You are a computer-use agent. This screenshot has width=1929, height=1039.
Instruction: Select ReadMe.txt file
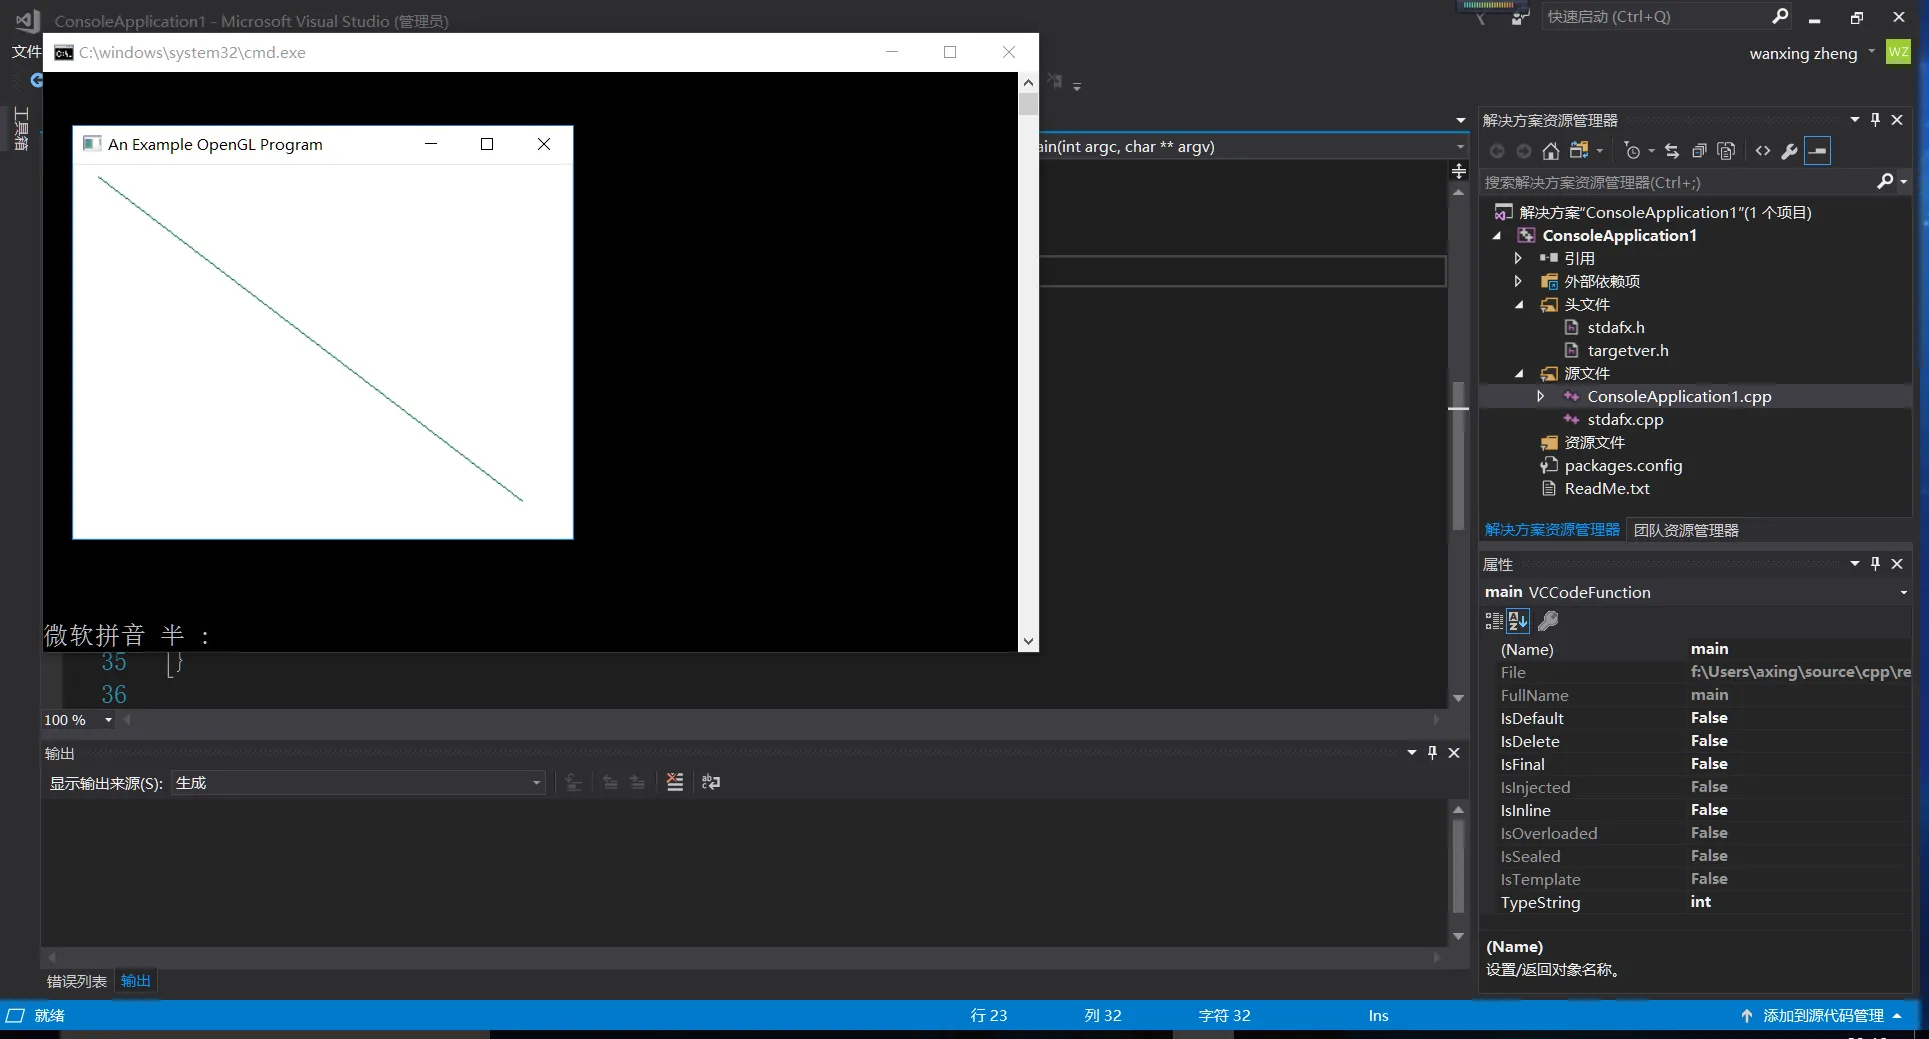pyautogui.click(x=1607, y=488)
